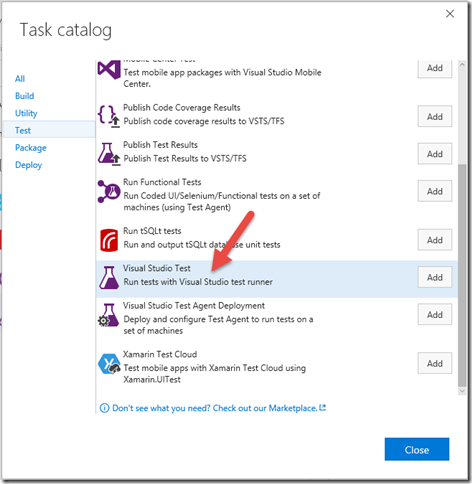Click the scrollbar down arrow
472x484 pixels.
(x=462, y=391)
